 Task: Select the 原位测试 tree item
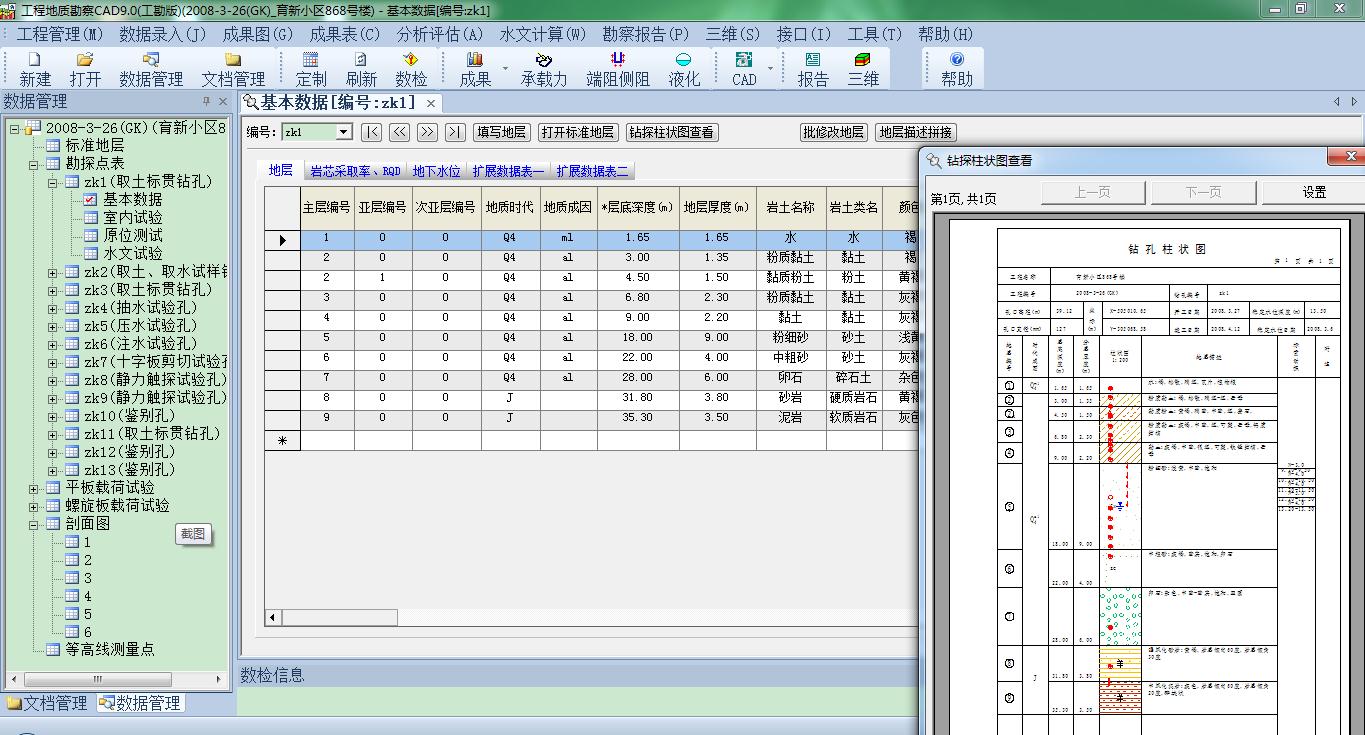click(132, 235)
